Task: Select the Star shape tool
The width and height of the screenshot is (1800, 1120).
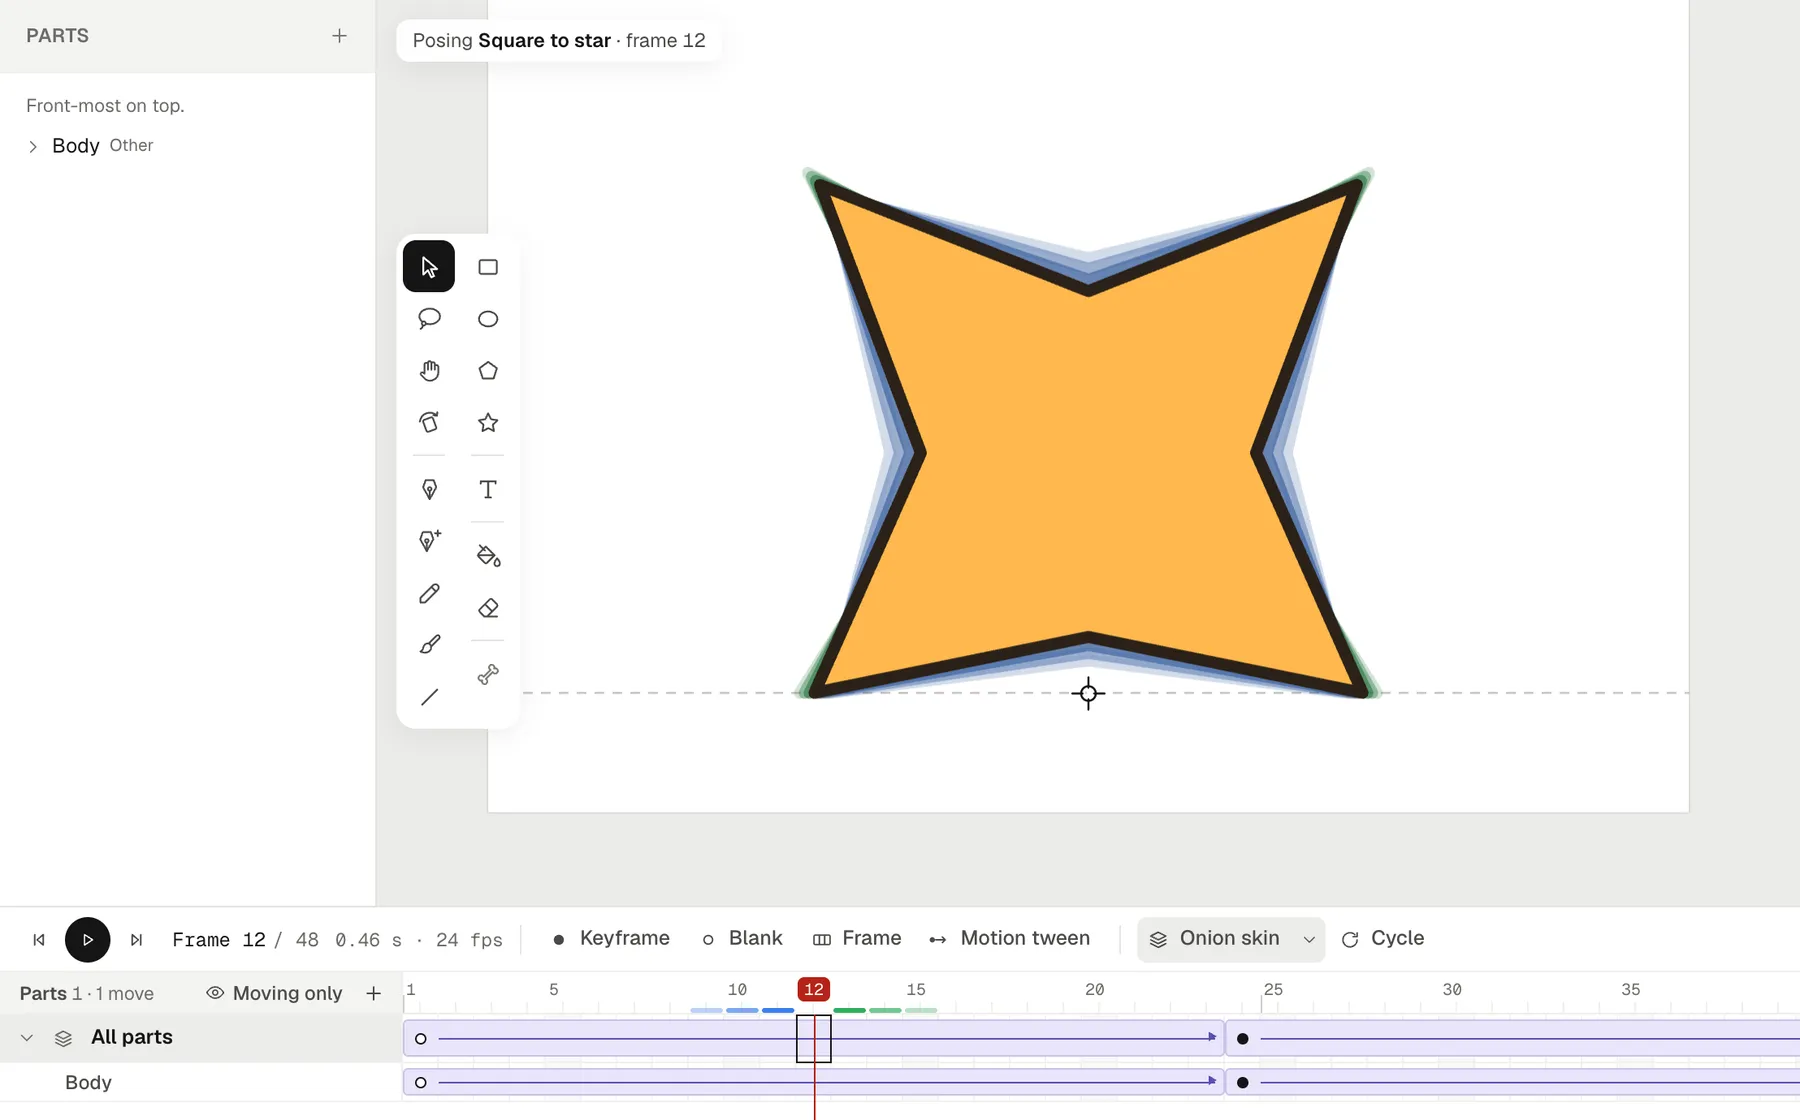Action: pos(488,422)
